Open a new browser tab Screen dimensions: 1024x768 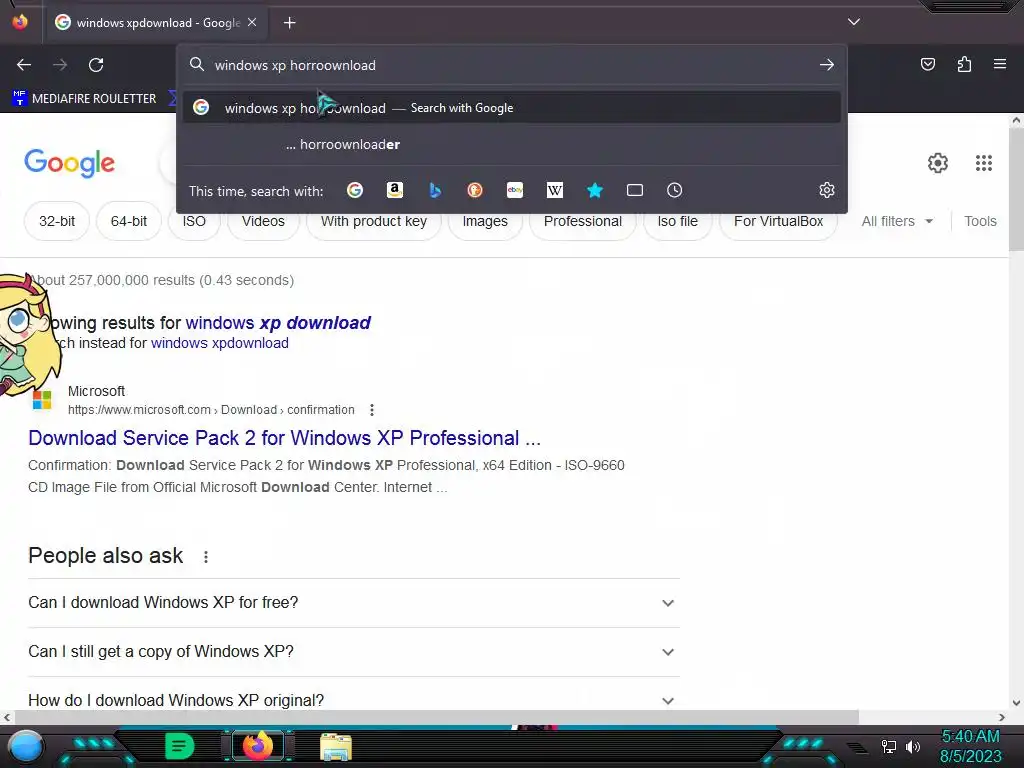pos(289,23)
